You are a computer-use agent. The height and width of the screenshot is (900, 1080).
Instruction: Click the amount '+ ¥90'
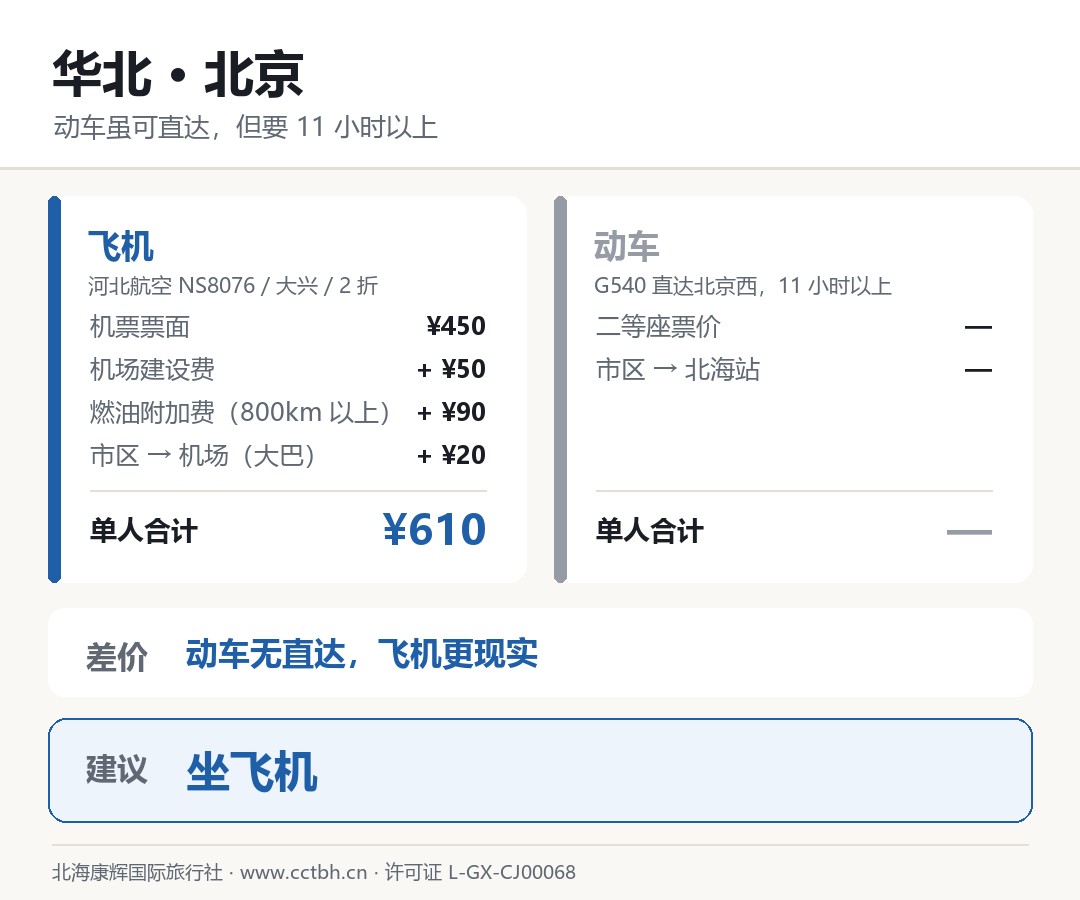coord(451,412)
